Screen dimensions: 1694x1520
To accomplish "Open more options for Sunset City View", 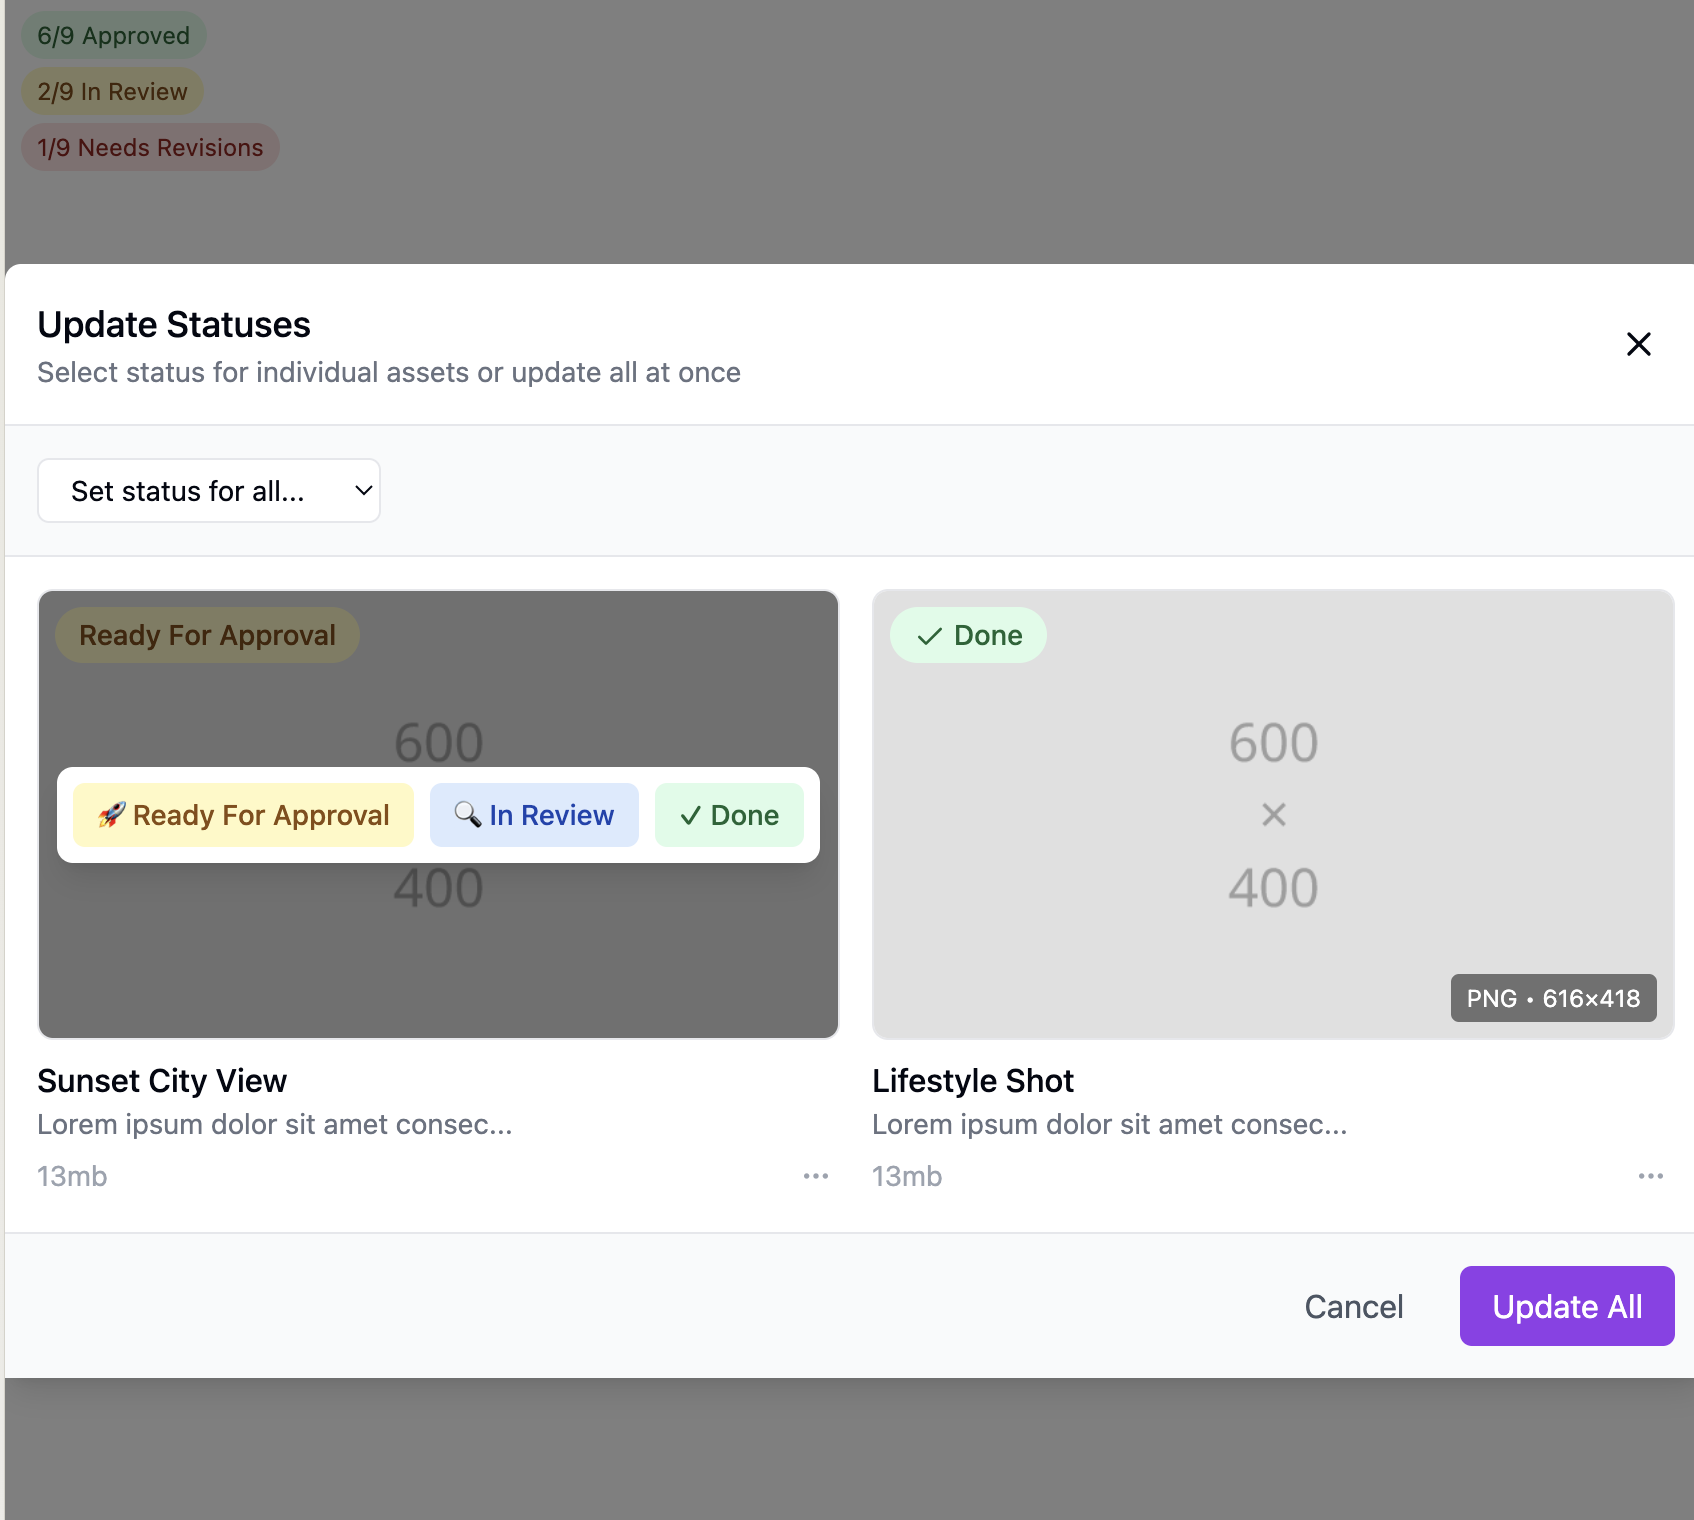I will point(816,1176).
